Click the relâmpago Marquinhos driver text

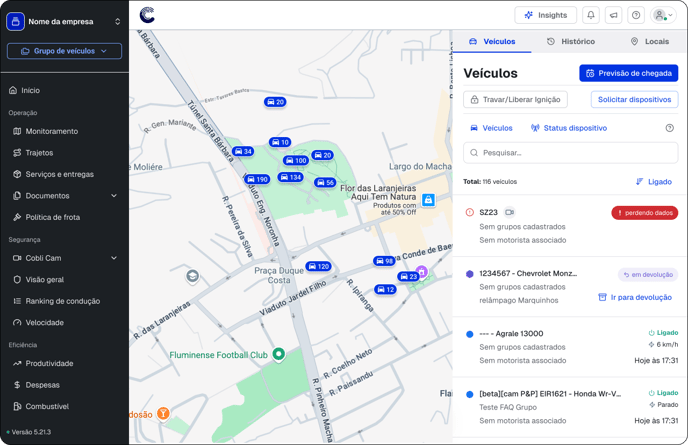(x=519, y=301)
